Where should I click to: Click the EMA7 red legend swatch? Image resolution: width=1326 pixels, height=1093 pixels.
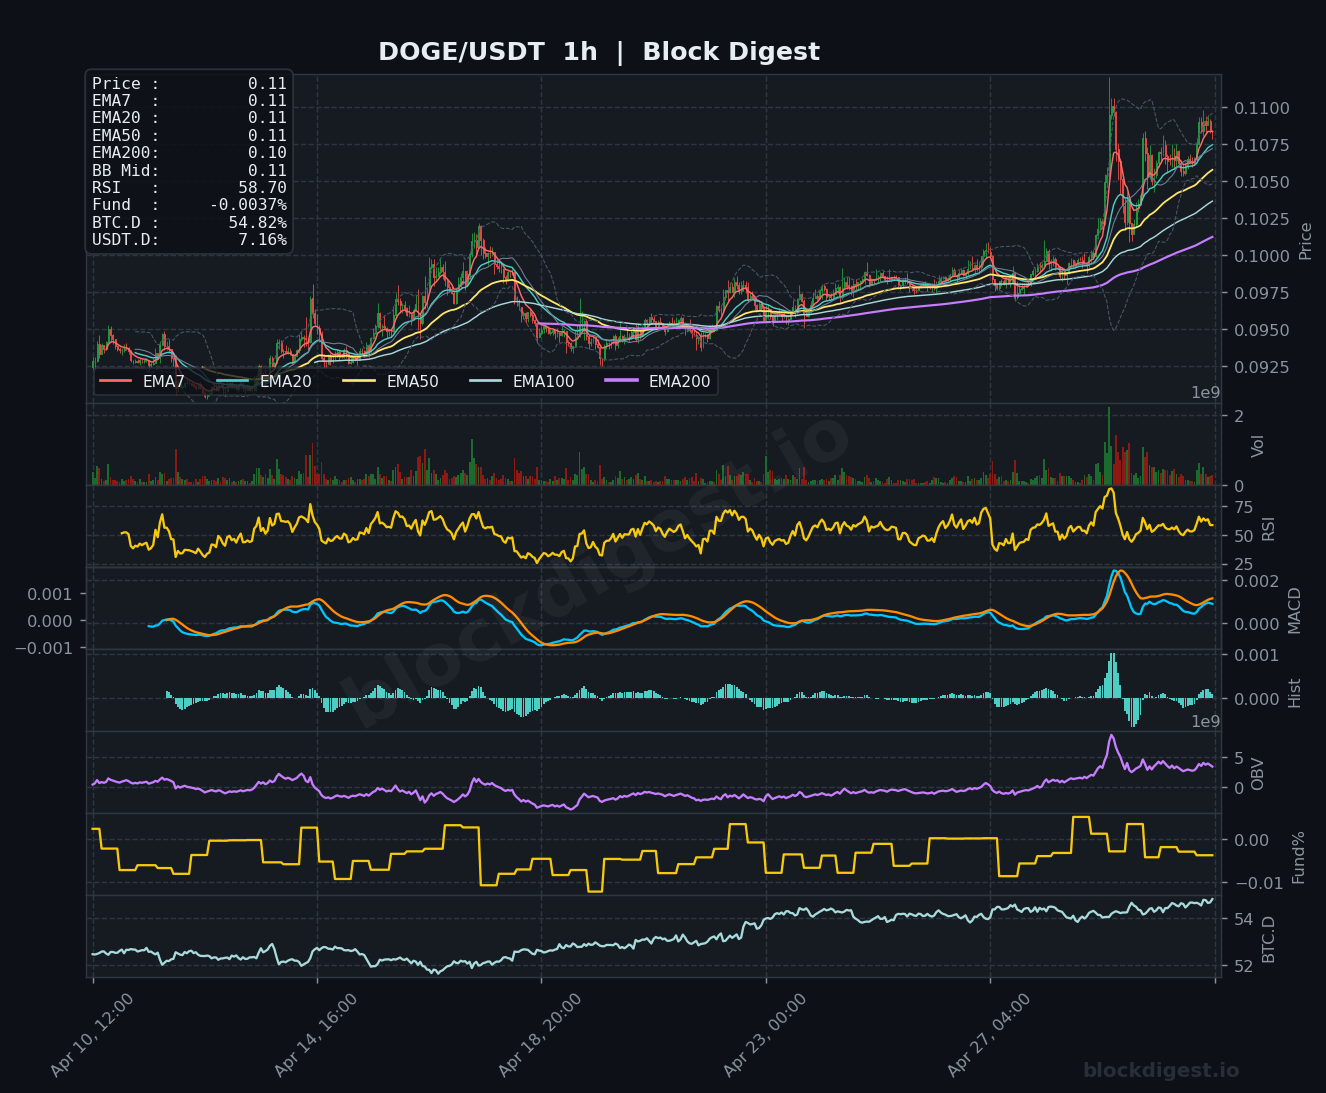point(115,381)
